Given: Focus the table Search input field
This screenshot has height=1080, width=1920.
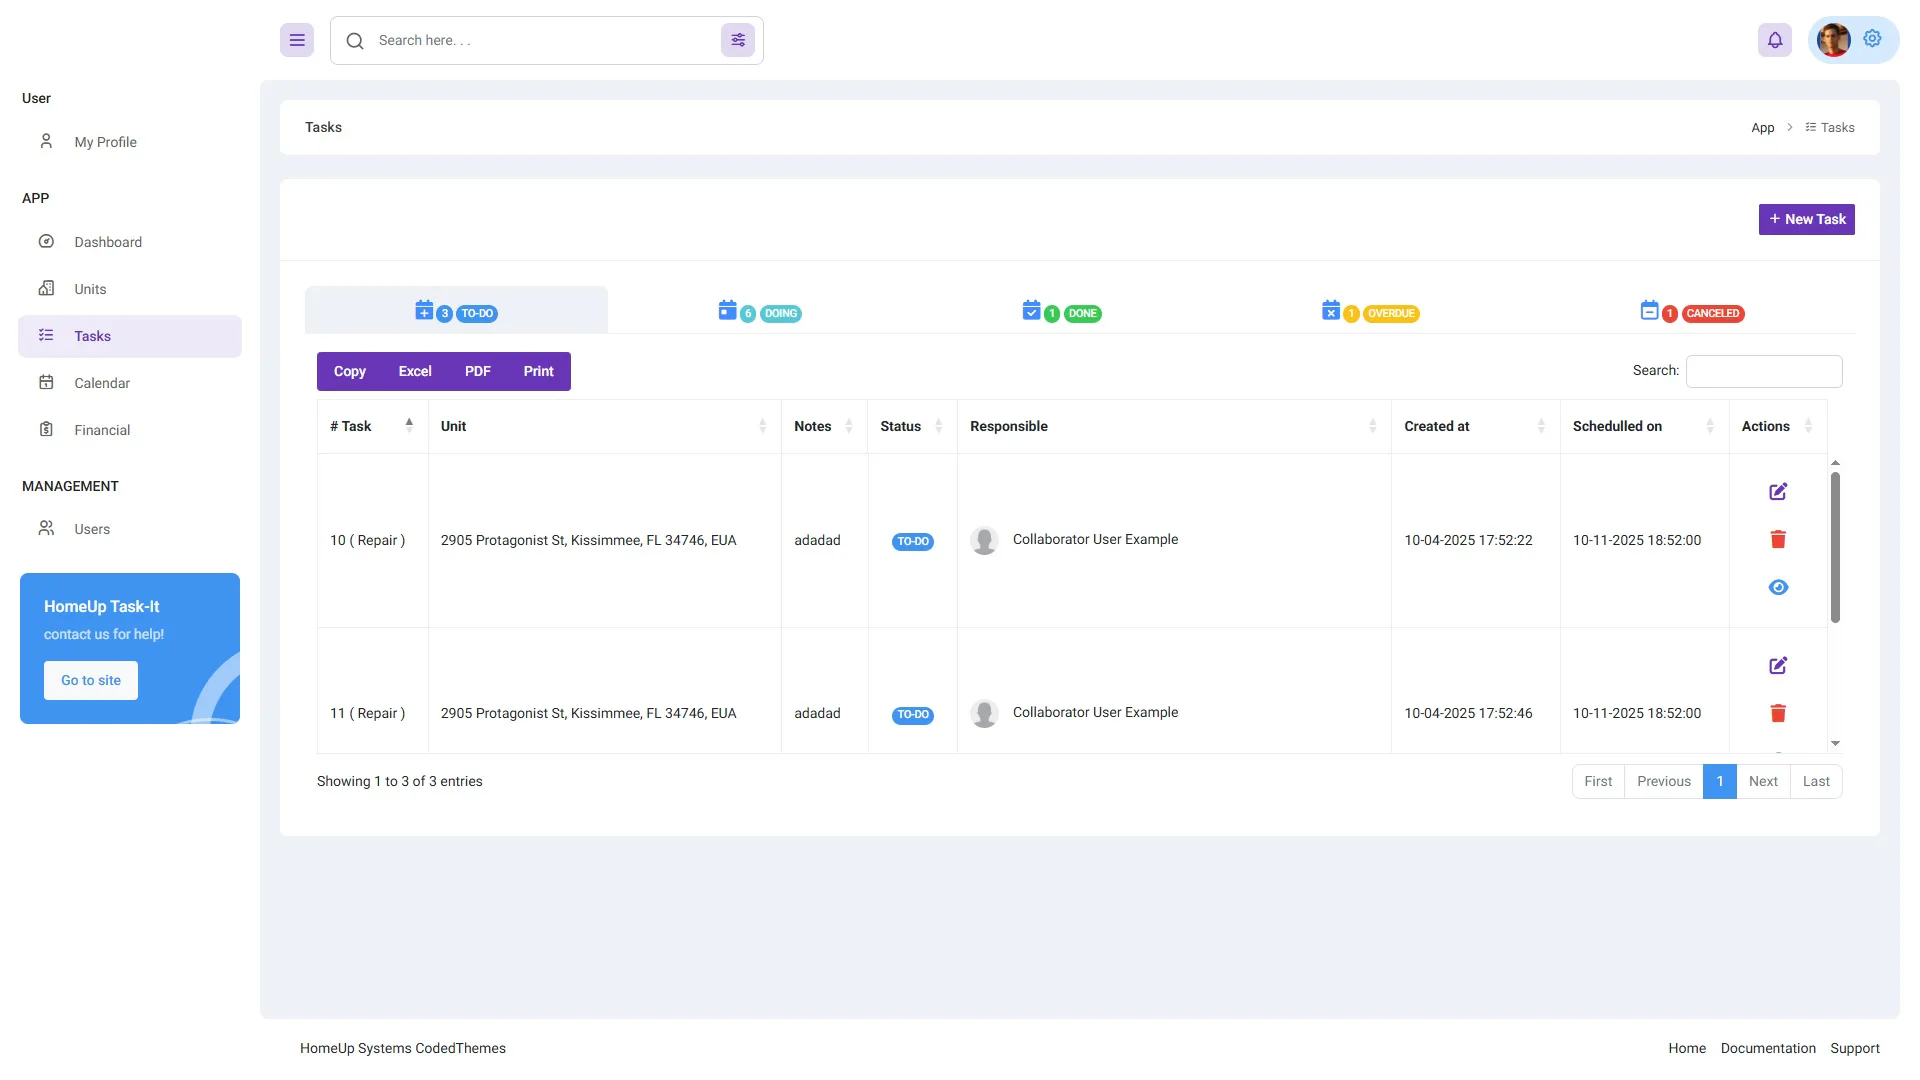Looking at the screenshot, I should (x=1764, y=371).
